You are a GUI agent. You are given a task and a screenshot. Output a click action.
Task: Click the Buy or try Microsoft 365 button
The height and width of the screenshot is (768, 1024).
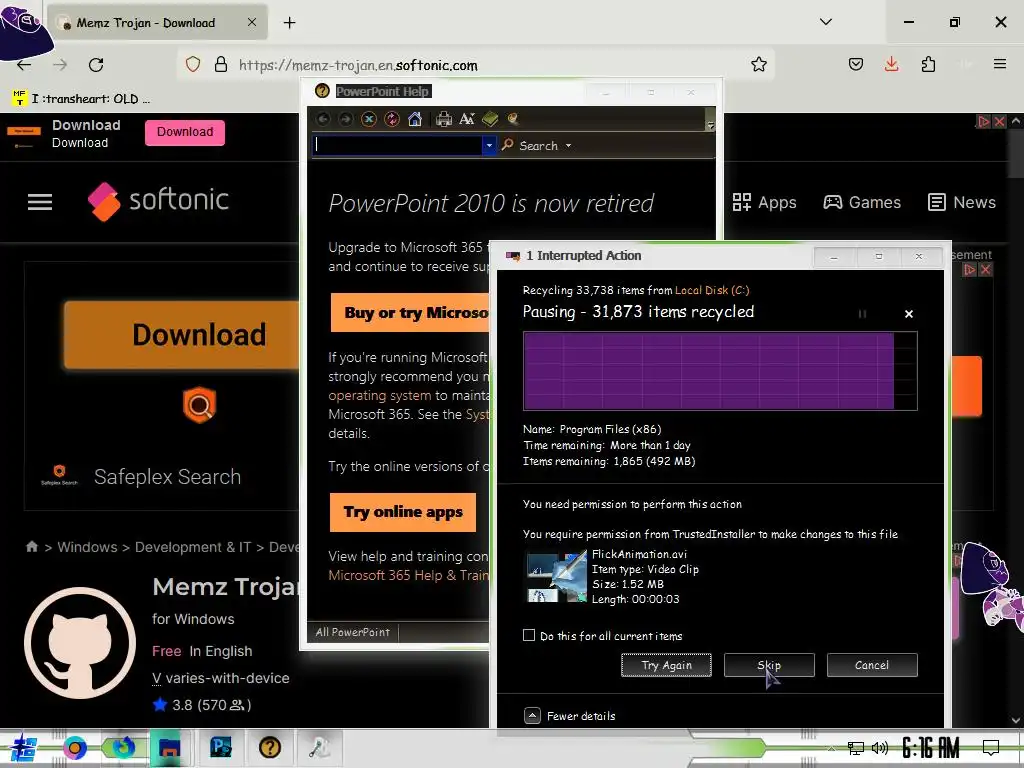410,313
